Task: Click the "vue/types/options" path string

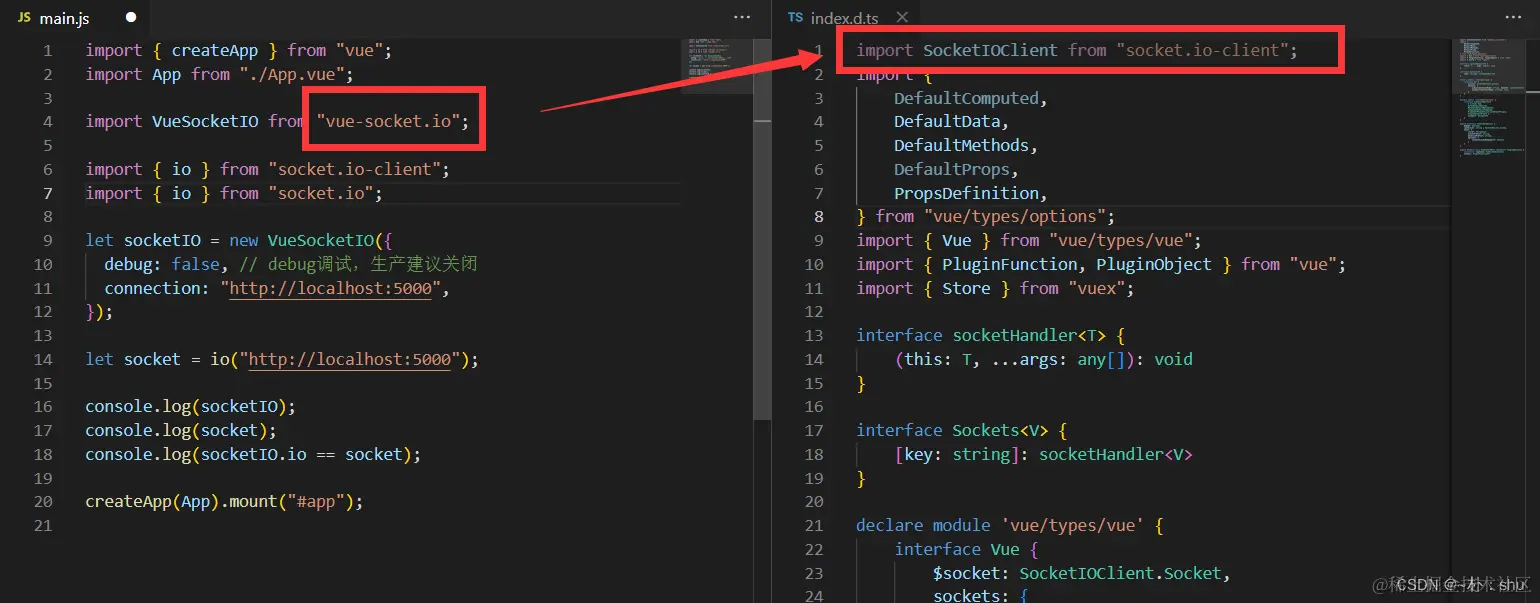Action: coord(1015,216)
